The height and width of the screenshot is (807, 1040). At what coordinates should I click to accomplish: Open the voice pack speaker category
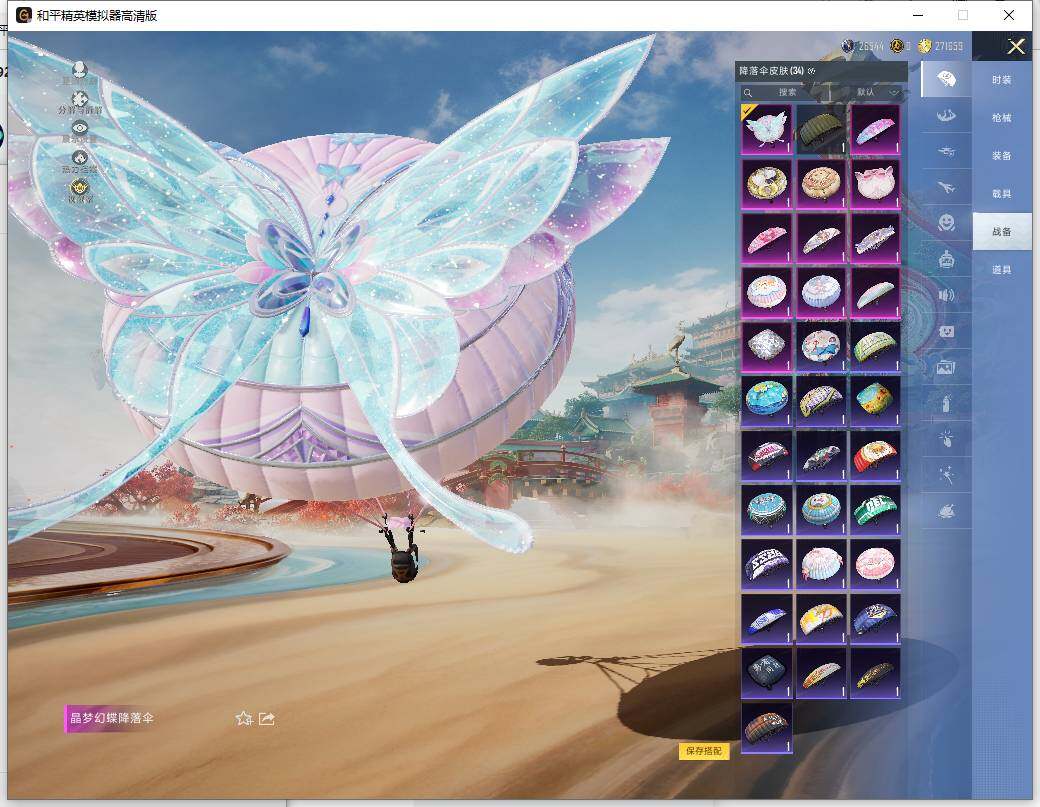pos(945,295)
